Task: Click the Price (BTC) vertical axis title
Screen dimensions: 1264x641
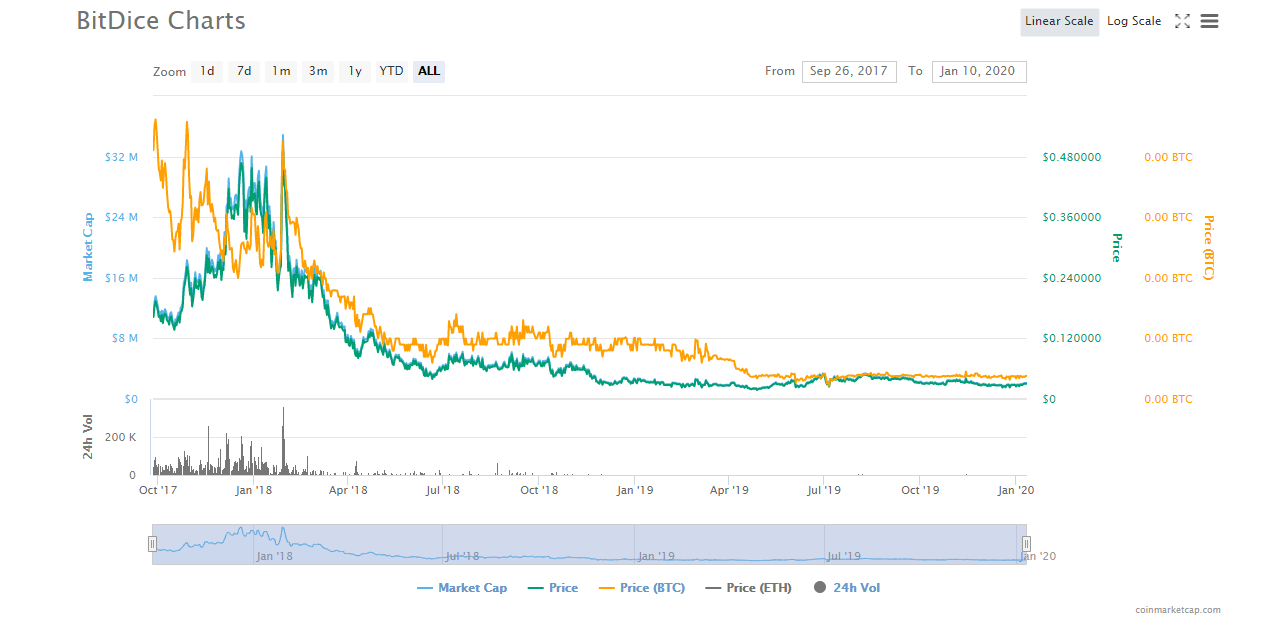Action: (x=1208, y=247)
